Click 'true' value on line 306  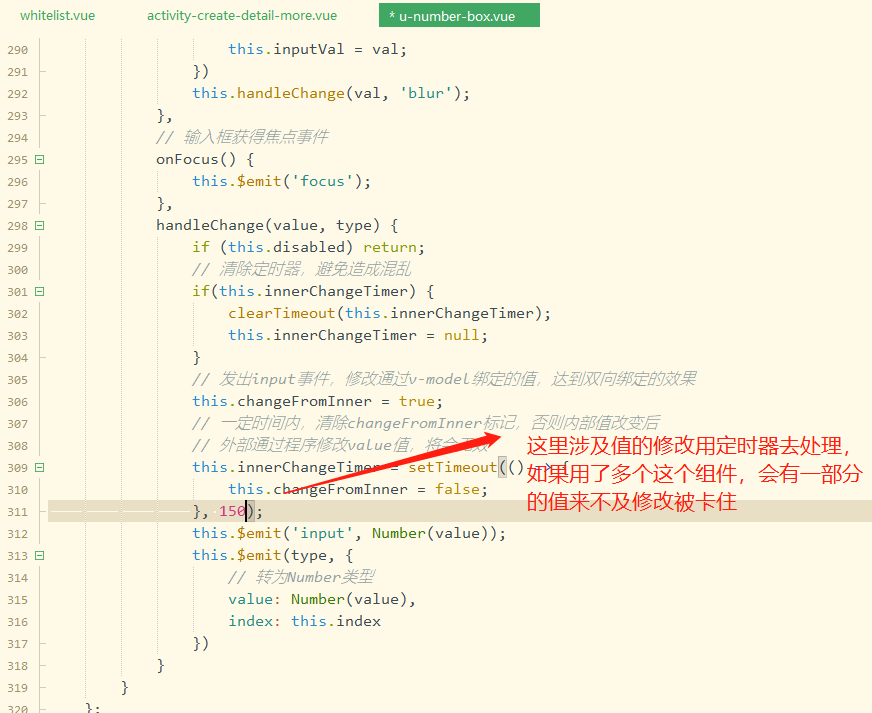point(417,402)
